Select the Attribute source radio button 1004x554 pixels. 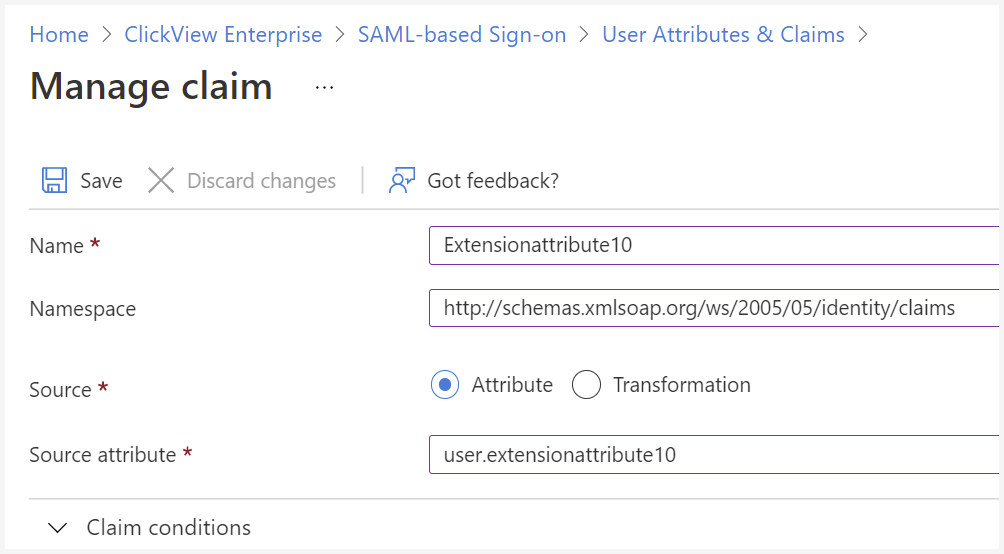click(445, 385)
